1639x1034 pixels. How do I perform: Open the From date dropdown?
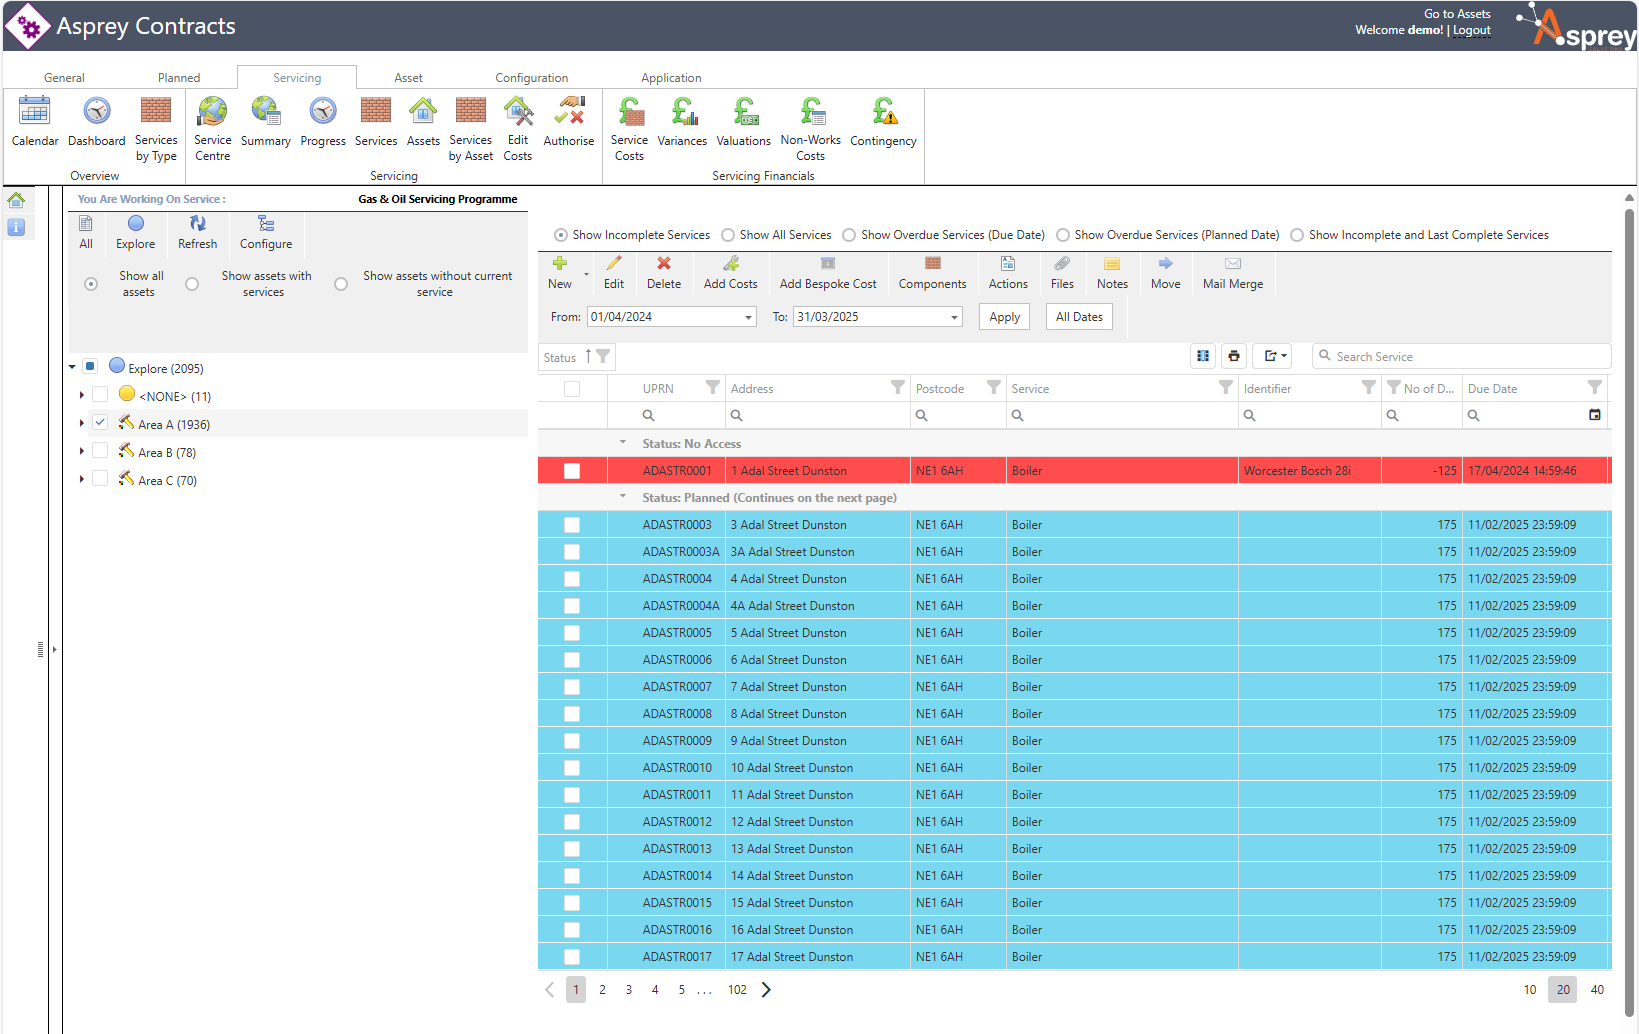748,317
